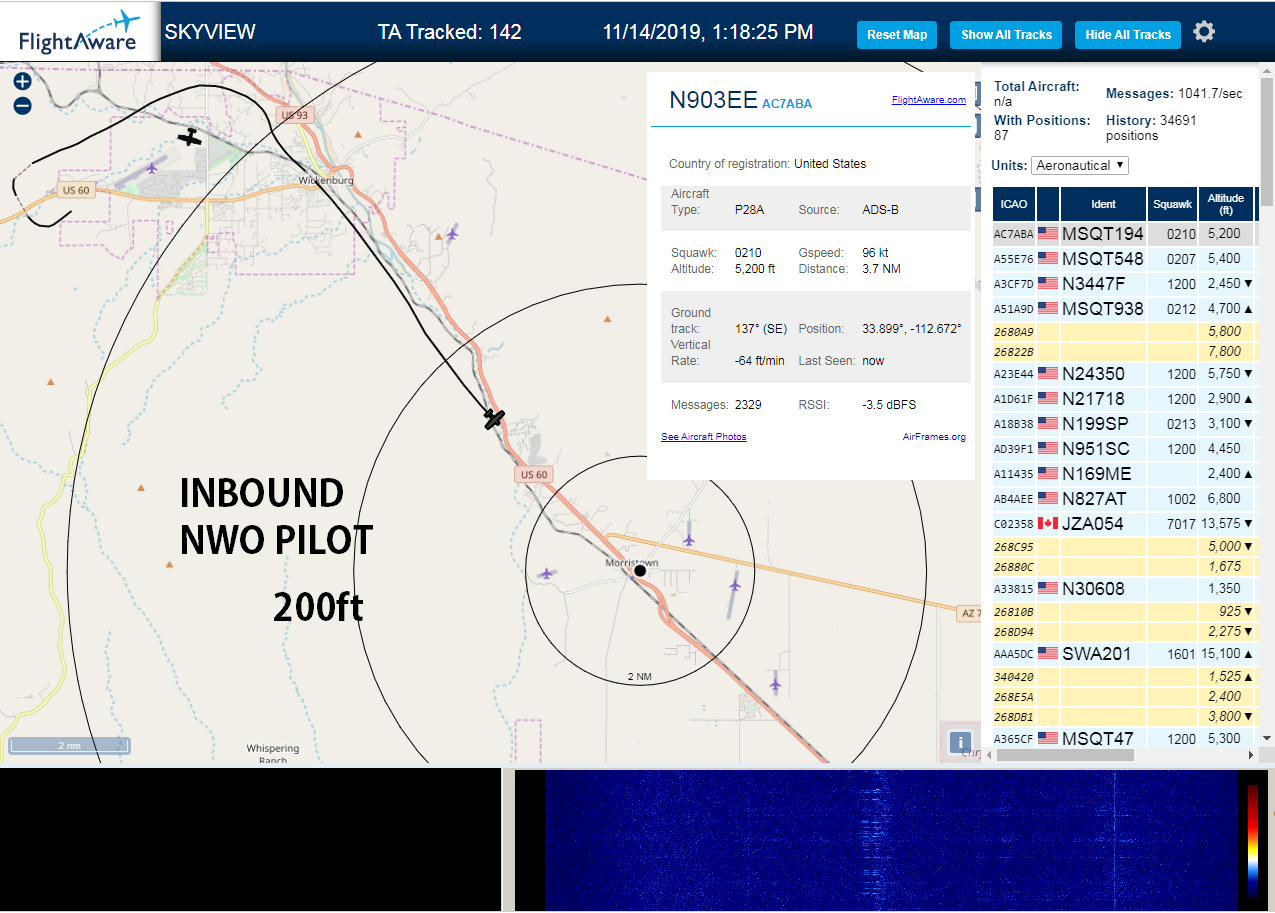Click the scroll-up arrow of the sidebar

coord(1266,70)
